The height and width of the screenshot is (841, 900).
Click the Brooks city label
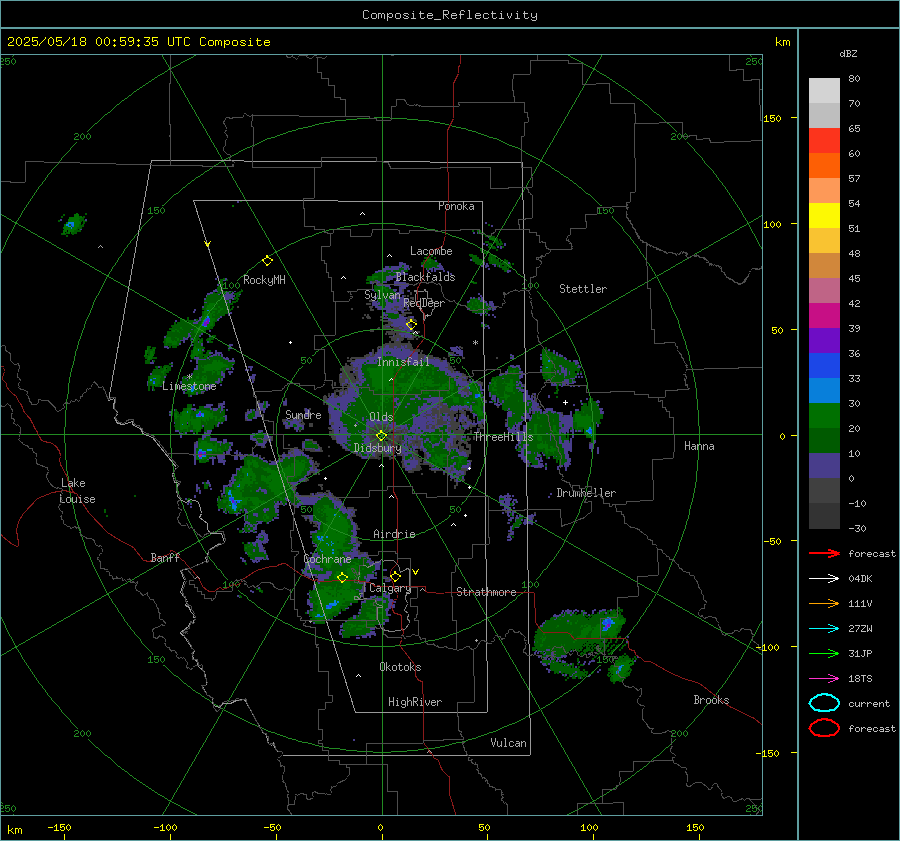(711, 700)
